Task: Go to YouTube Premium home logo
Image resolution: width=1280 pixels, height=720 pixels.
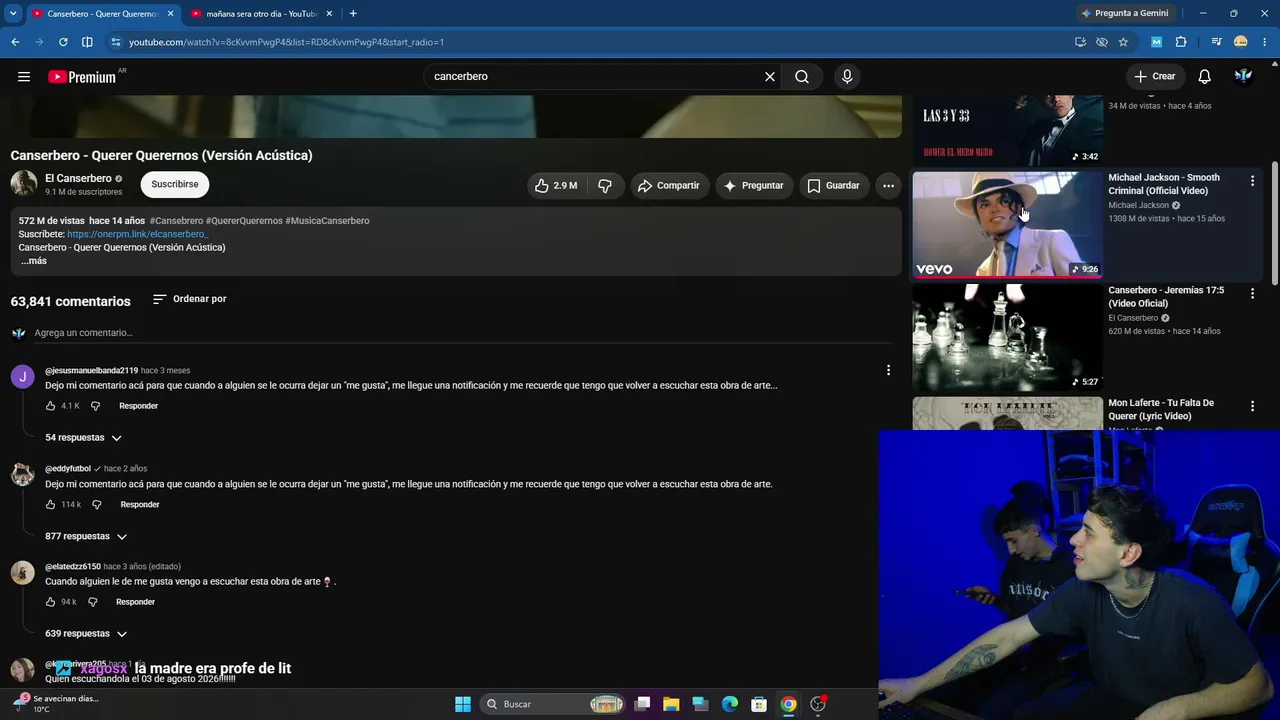Action: click(82, 77)
